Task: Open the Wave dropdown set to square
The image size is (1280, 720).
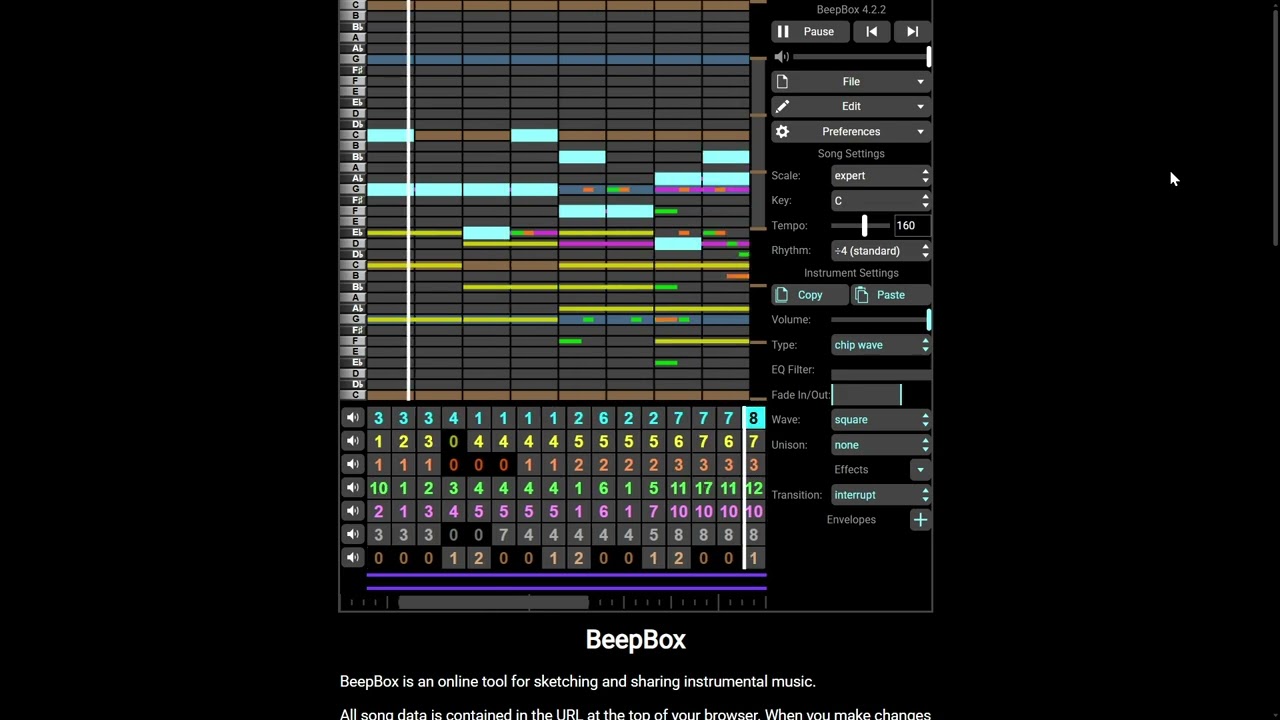Action: [x=881, y=420]
